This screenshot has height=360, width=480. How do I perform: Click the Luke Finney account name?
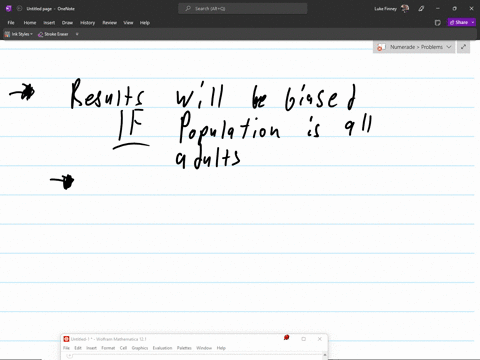(x=385, y=9)
